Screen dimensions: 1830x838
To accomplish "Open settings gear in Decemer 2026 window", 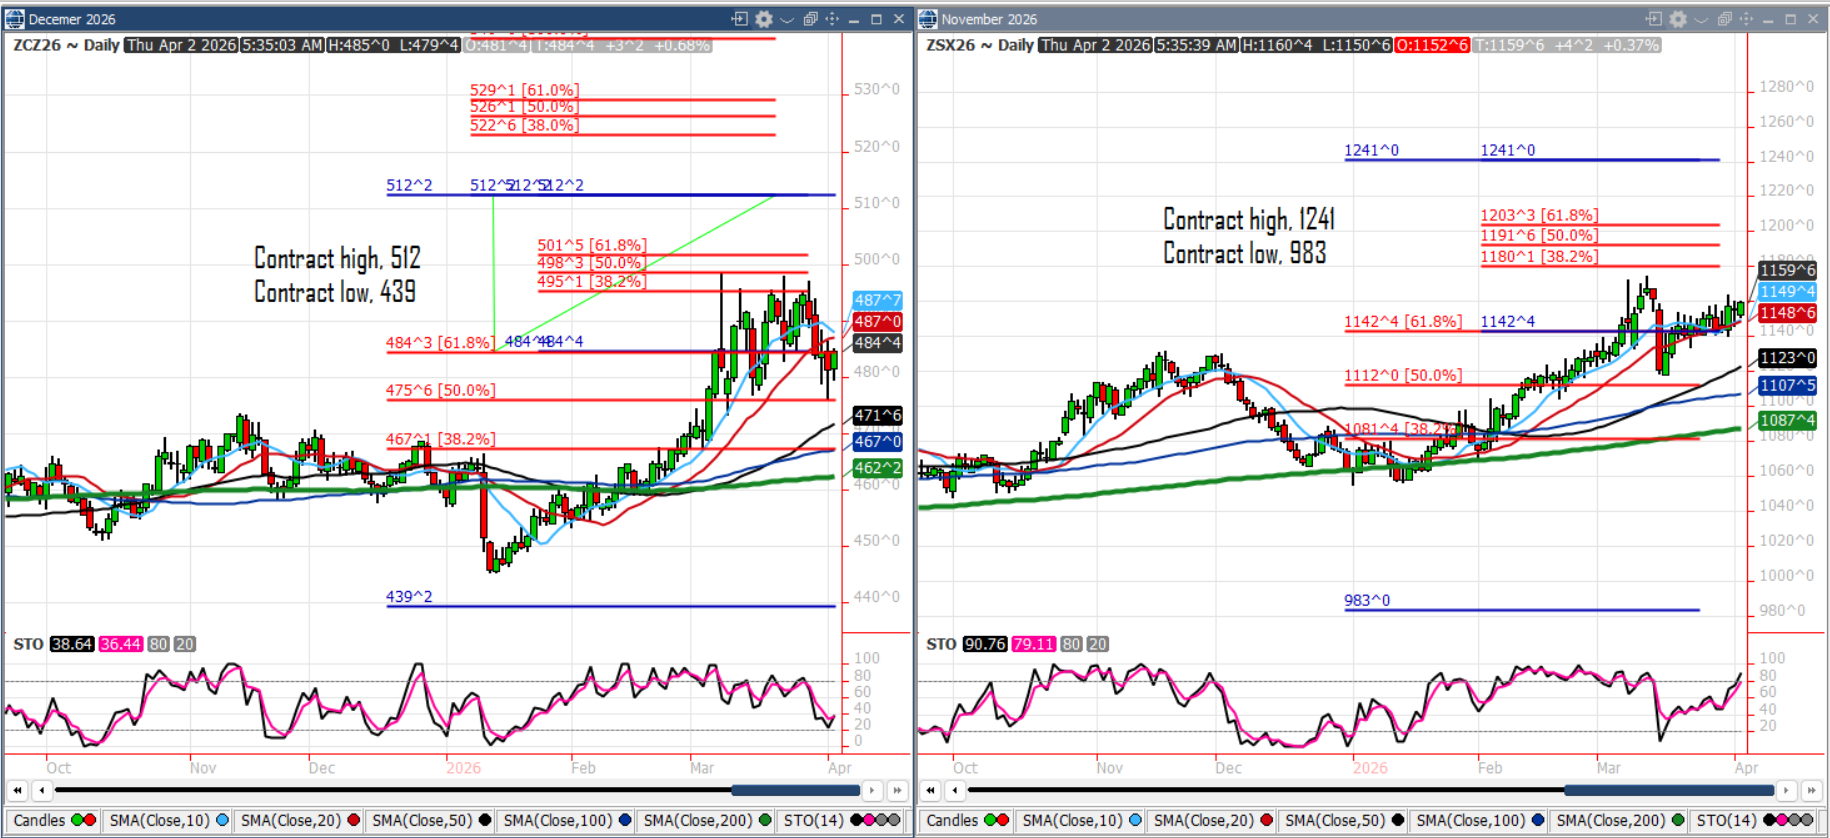I will point(764,19).
